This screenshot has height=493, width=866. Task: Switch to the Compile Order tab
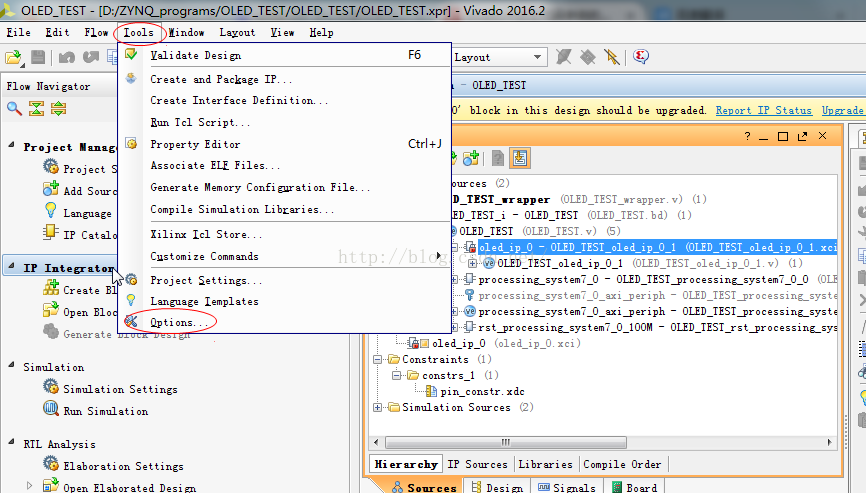click(622, 464)
